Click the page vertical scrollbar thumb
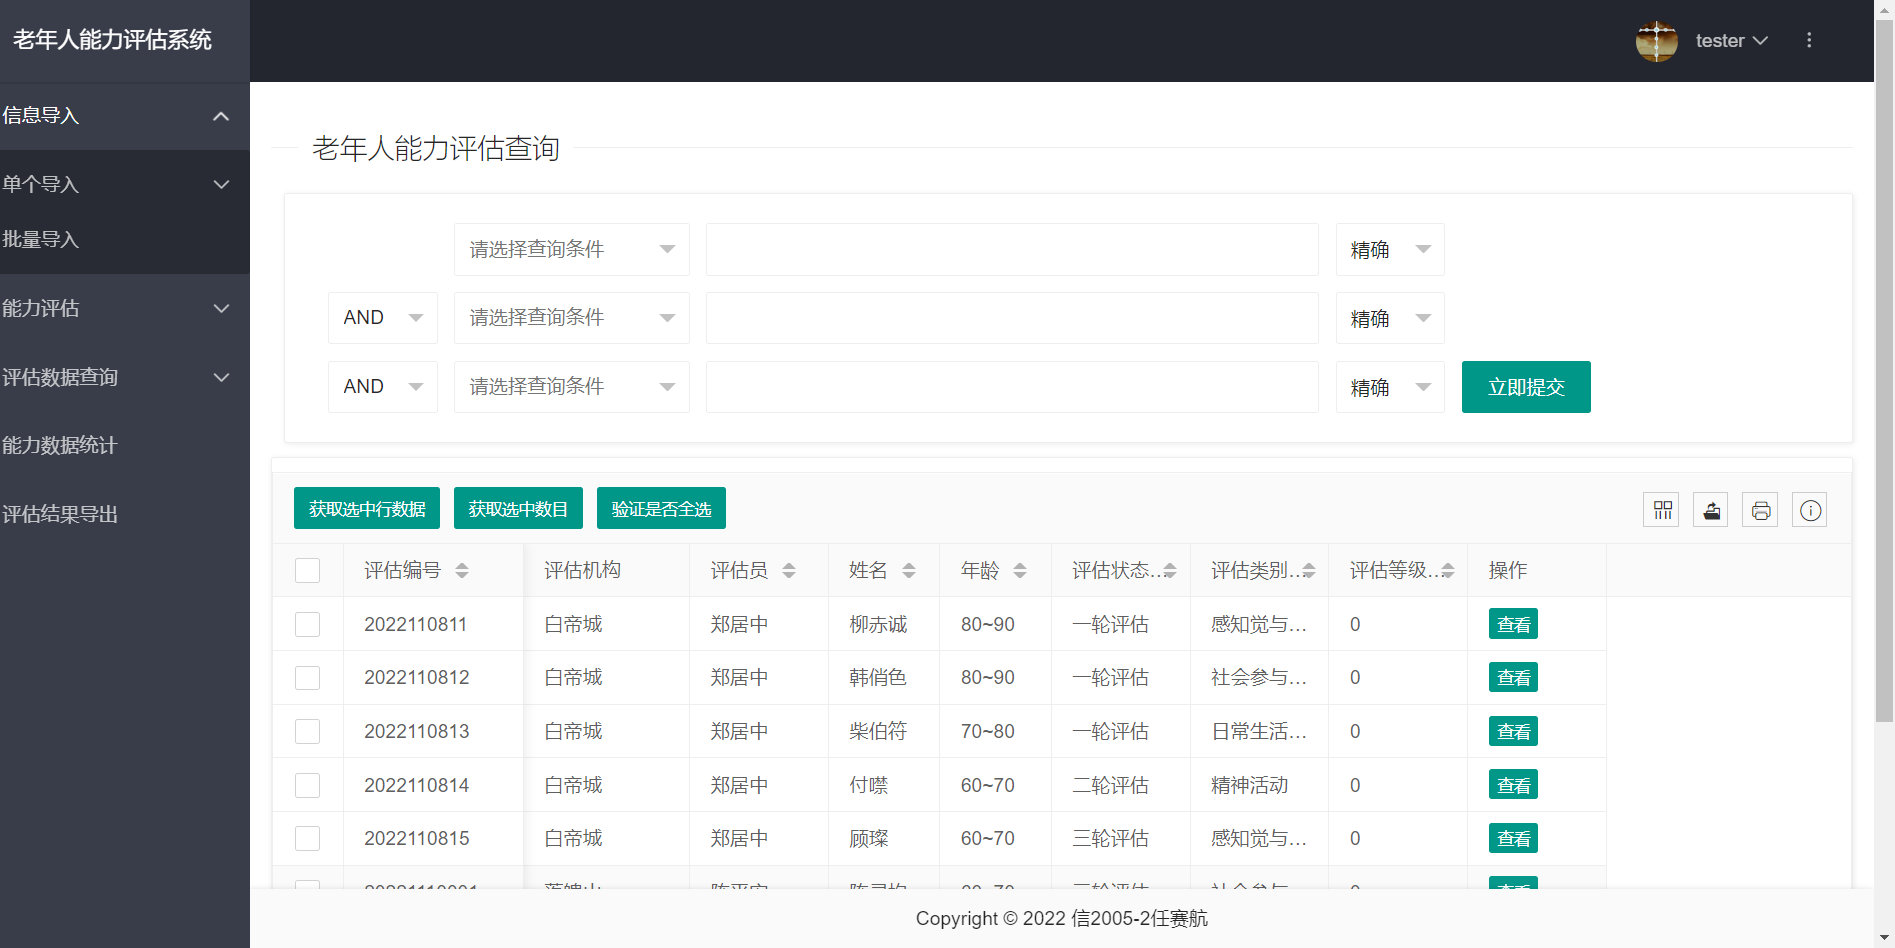Image resolution: width=1895 pixels, height=948 pixels. [1884, 370]
